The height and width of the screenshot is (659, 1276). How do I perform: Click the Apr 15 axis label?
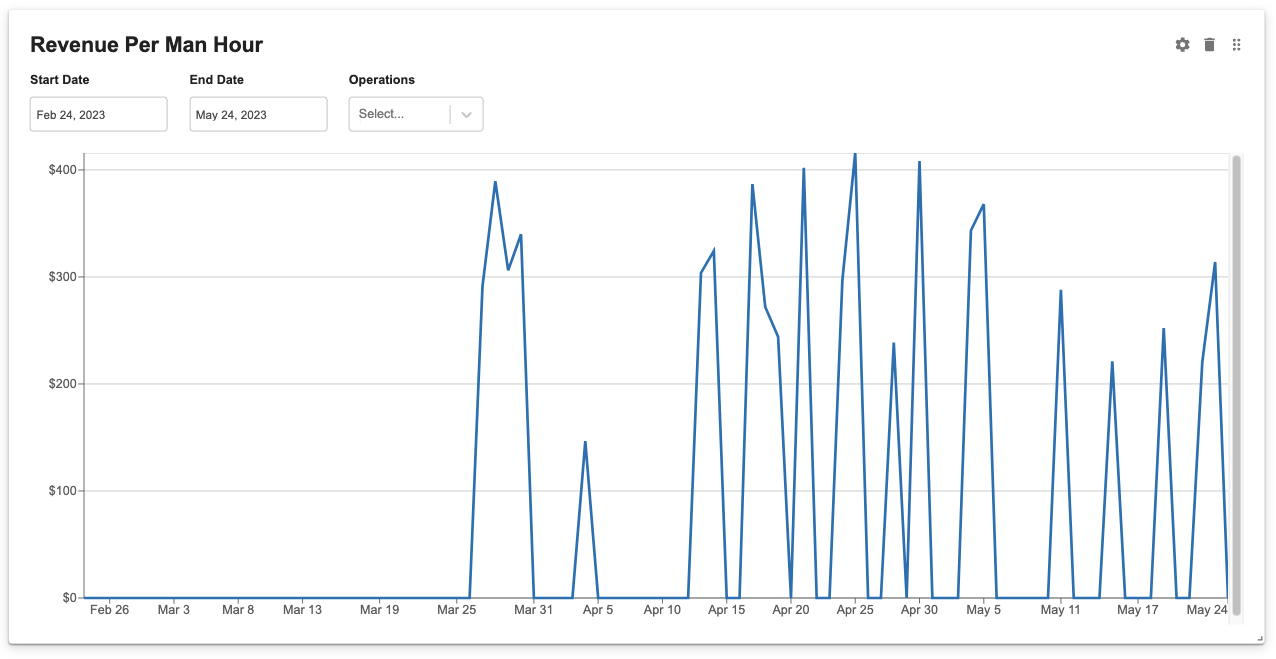(726, 610)
